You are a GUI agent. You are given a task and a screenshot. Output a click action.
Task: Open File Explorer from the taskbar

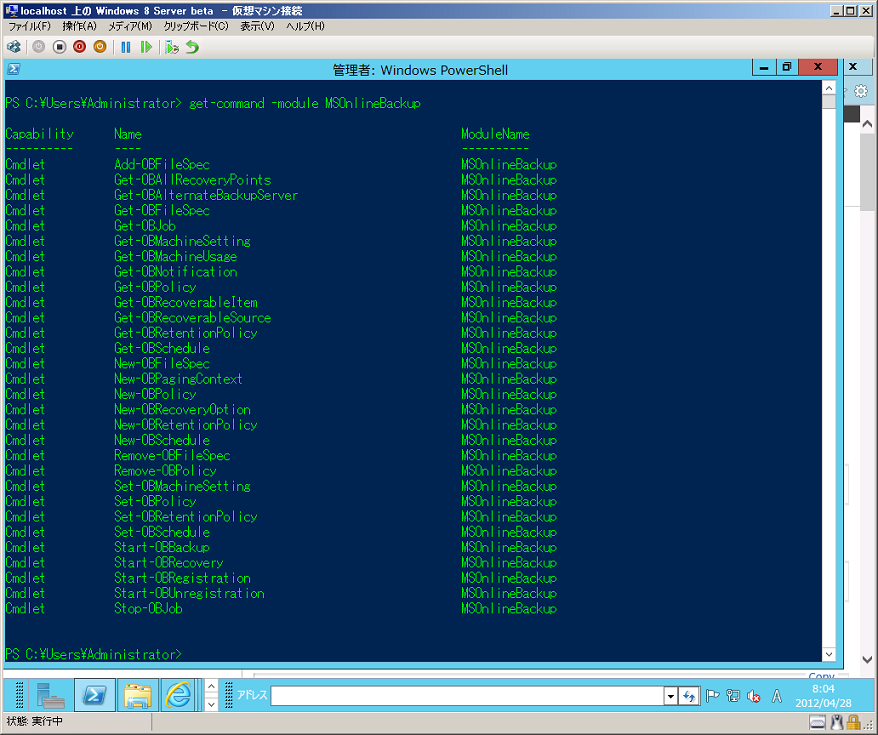pos(137,694)
